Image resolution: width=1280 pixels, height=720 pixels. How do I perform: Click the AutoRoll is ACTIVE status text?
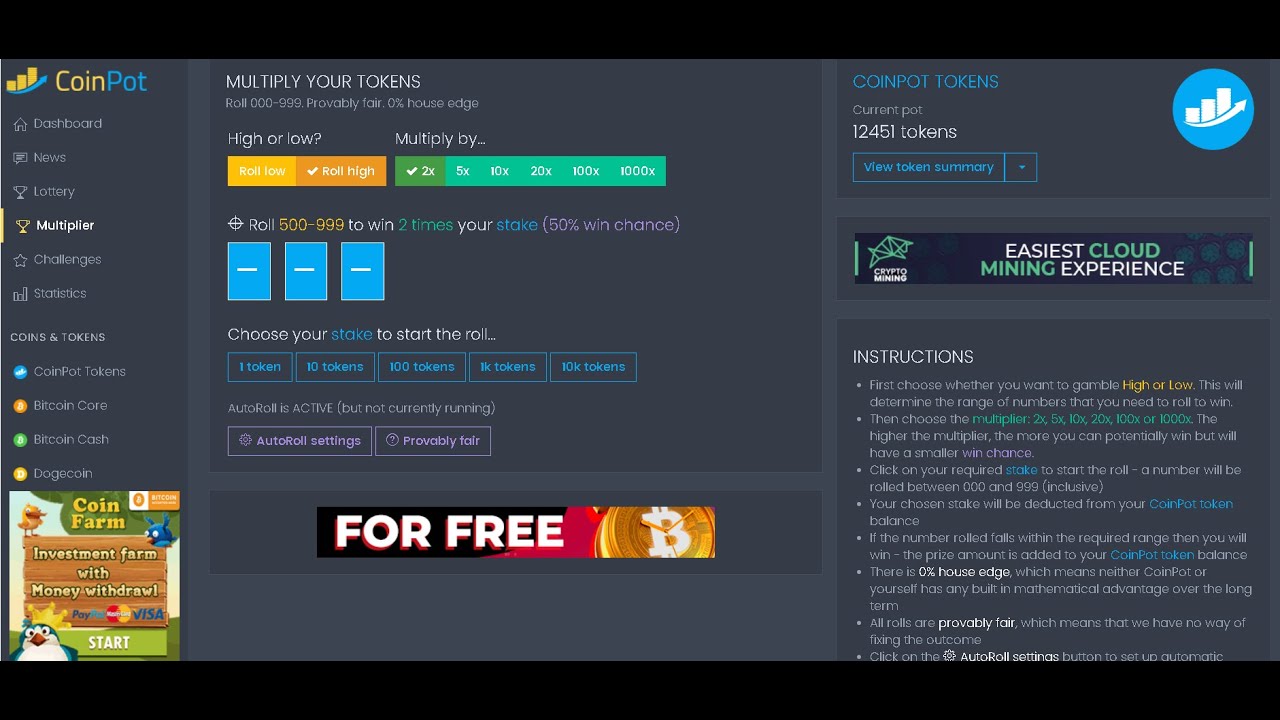pos(361,408)
